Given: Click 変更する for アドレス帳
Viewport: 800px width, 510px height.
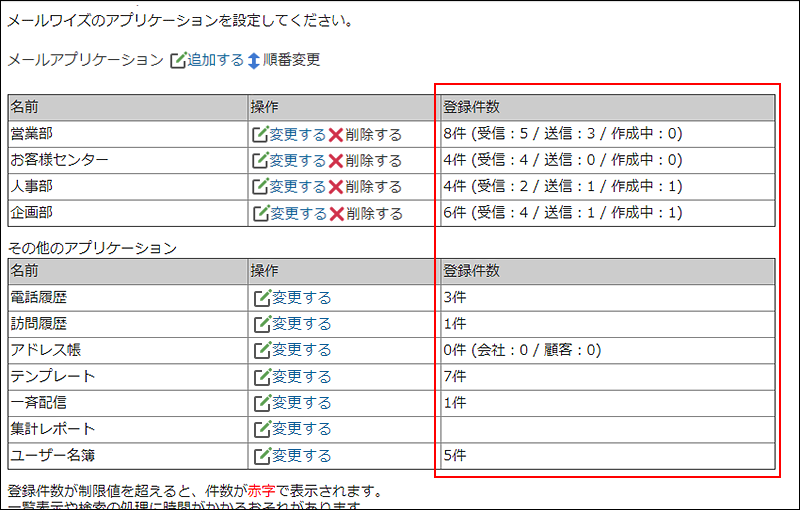Looking at the screenshot, I should (302, 350).
